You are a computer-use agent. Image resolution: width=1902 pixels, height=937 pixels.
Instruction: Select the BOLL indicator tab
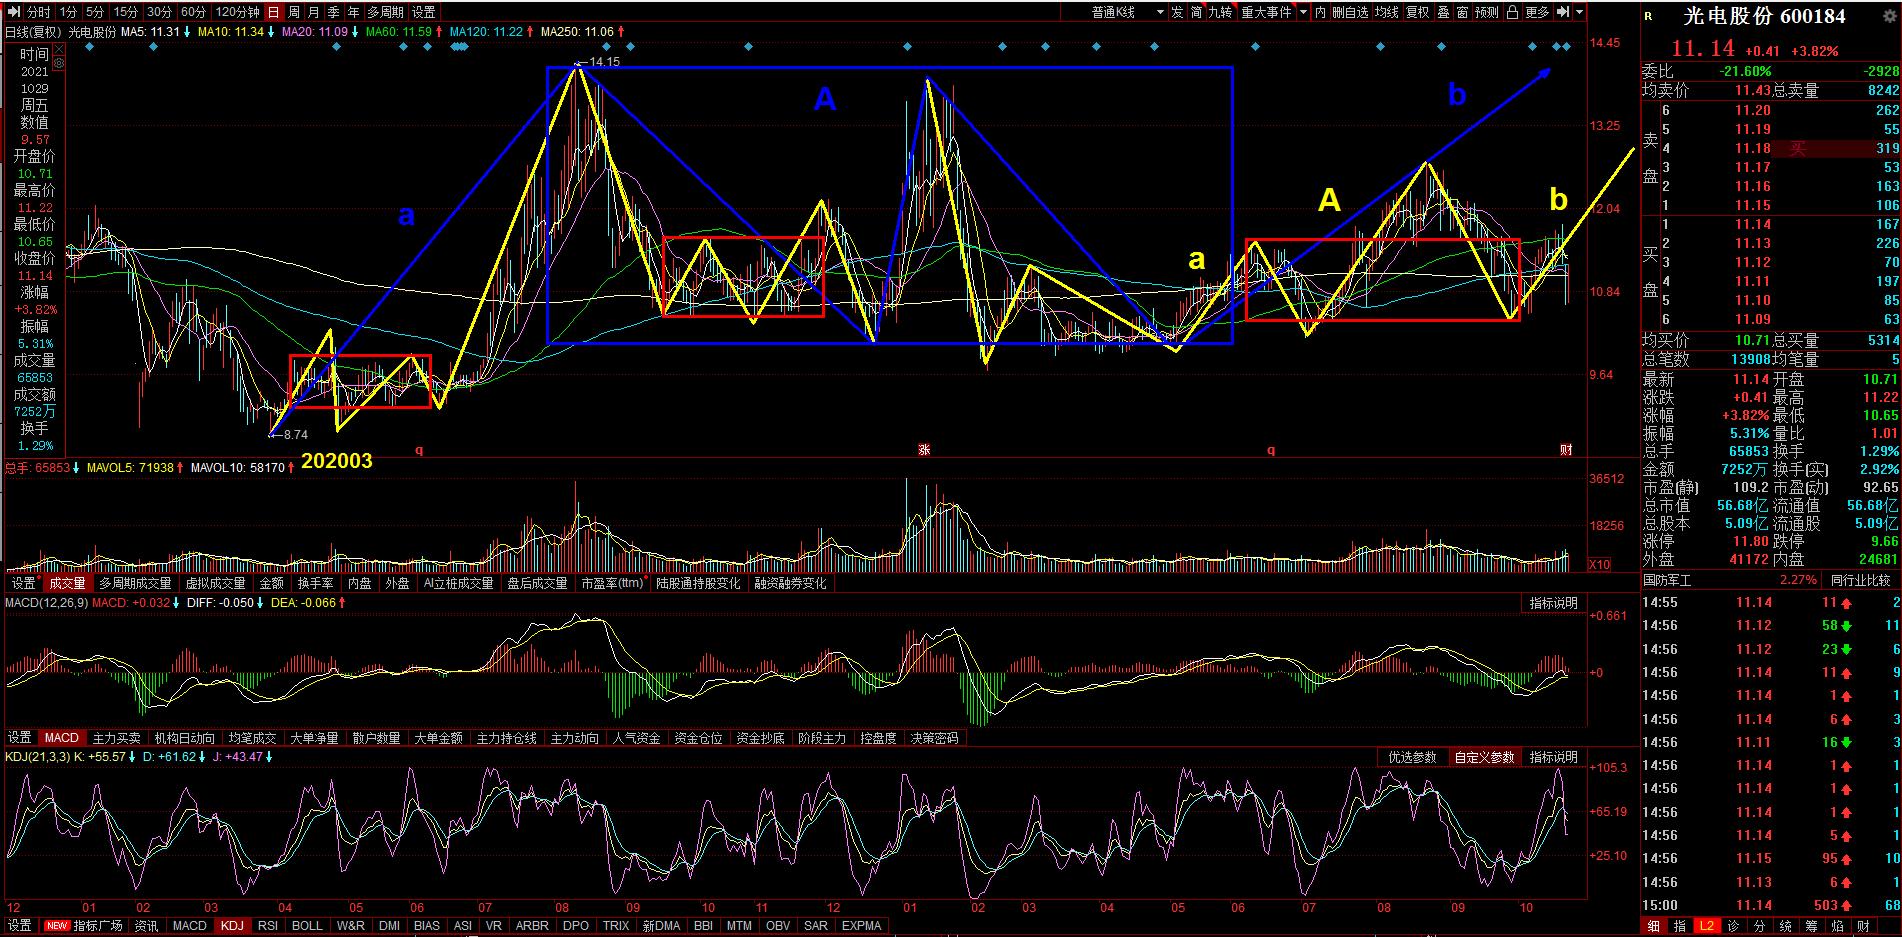pyautogui.click(x=306, y=926)
